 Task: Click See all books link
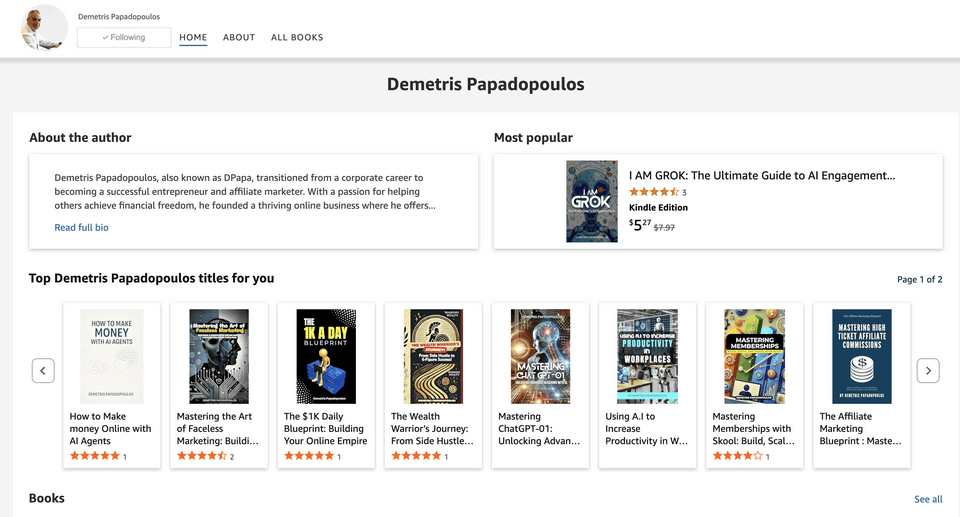928,499
